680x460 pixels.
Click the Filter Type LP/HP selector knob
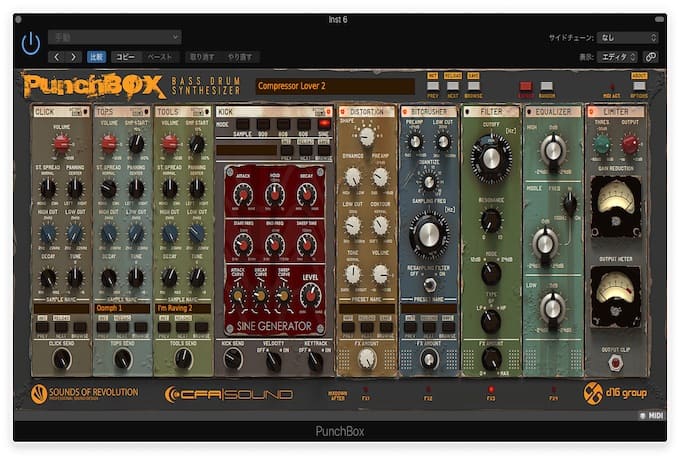pyautogui.click(x=491, y=321)
